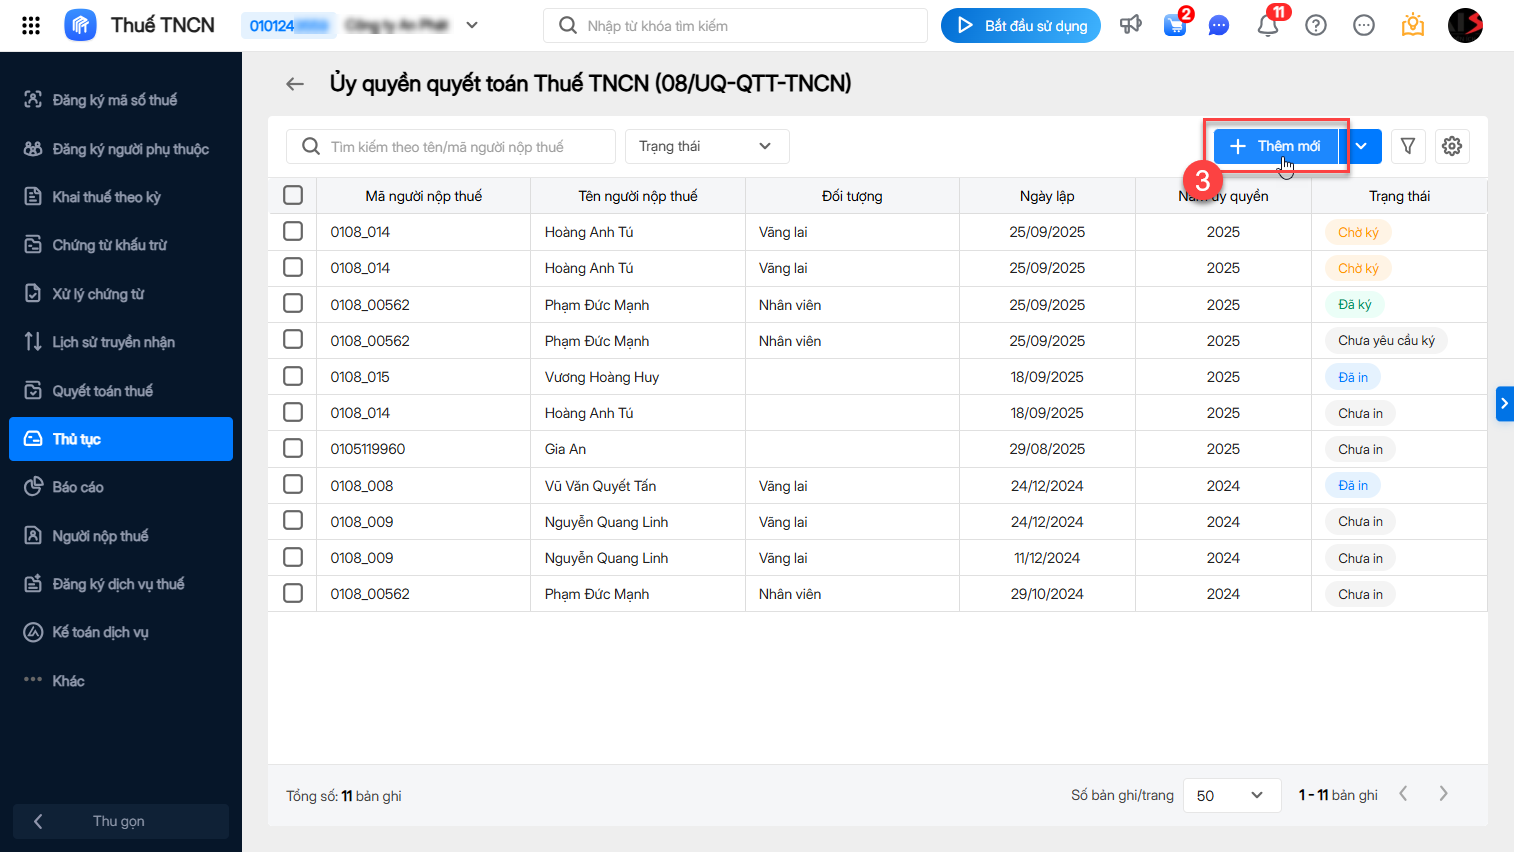1514x852 pixels.
Task: Open table column settings gear
Action: (x=1452, y=146)
